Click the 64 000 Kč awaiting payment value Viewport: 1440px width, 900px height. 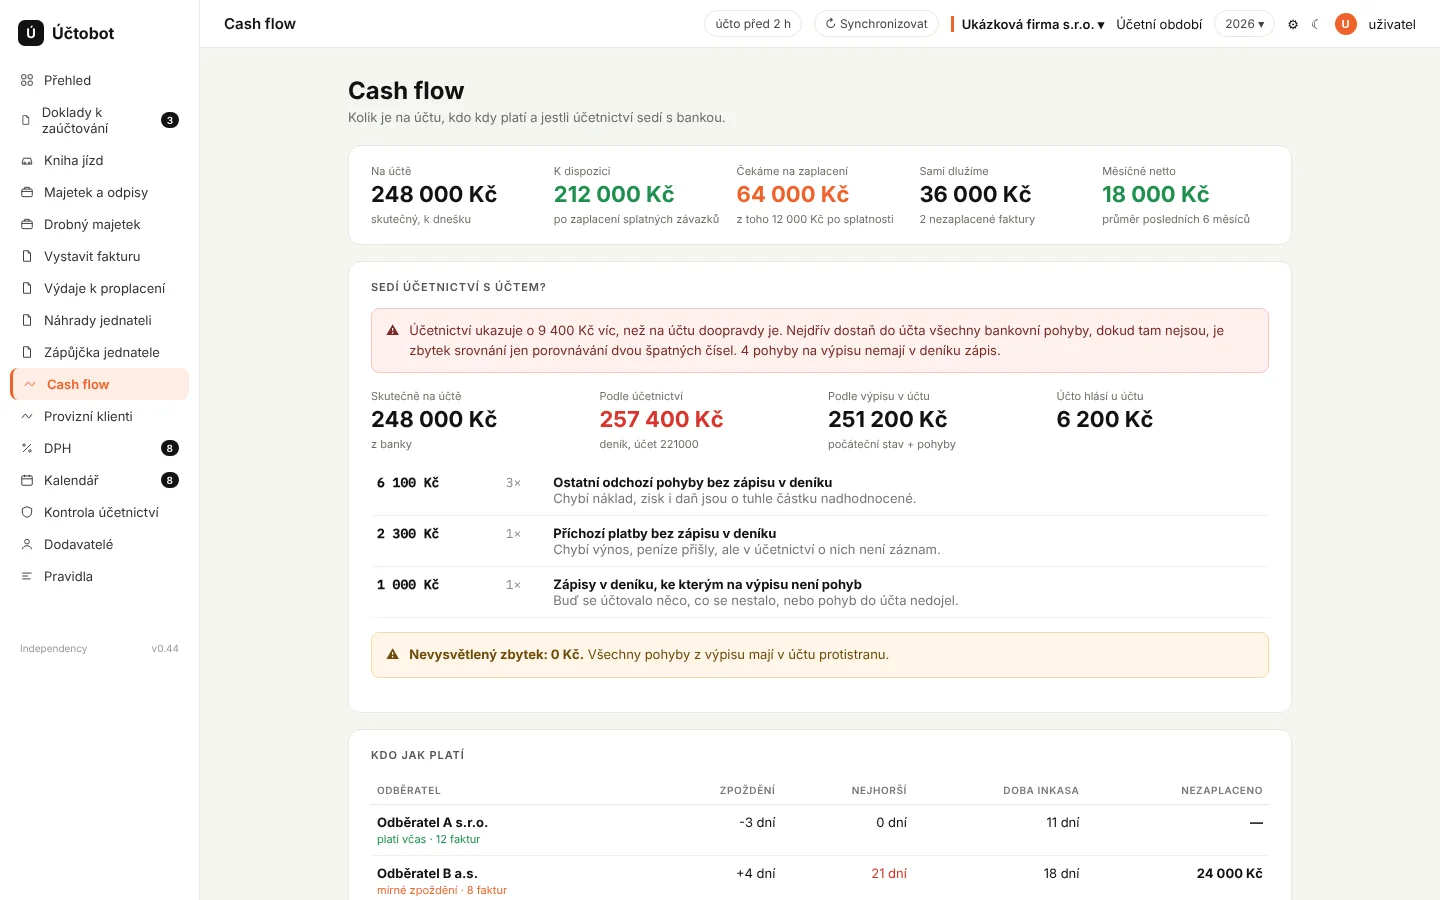[x=793, y=194]
